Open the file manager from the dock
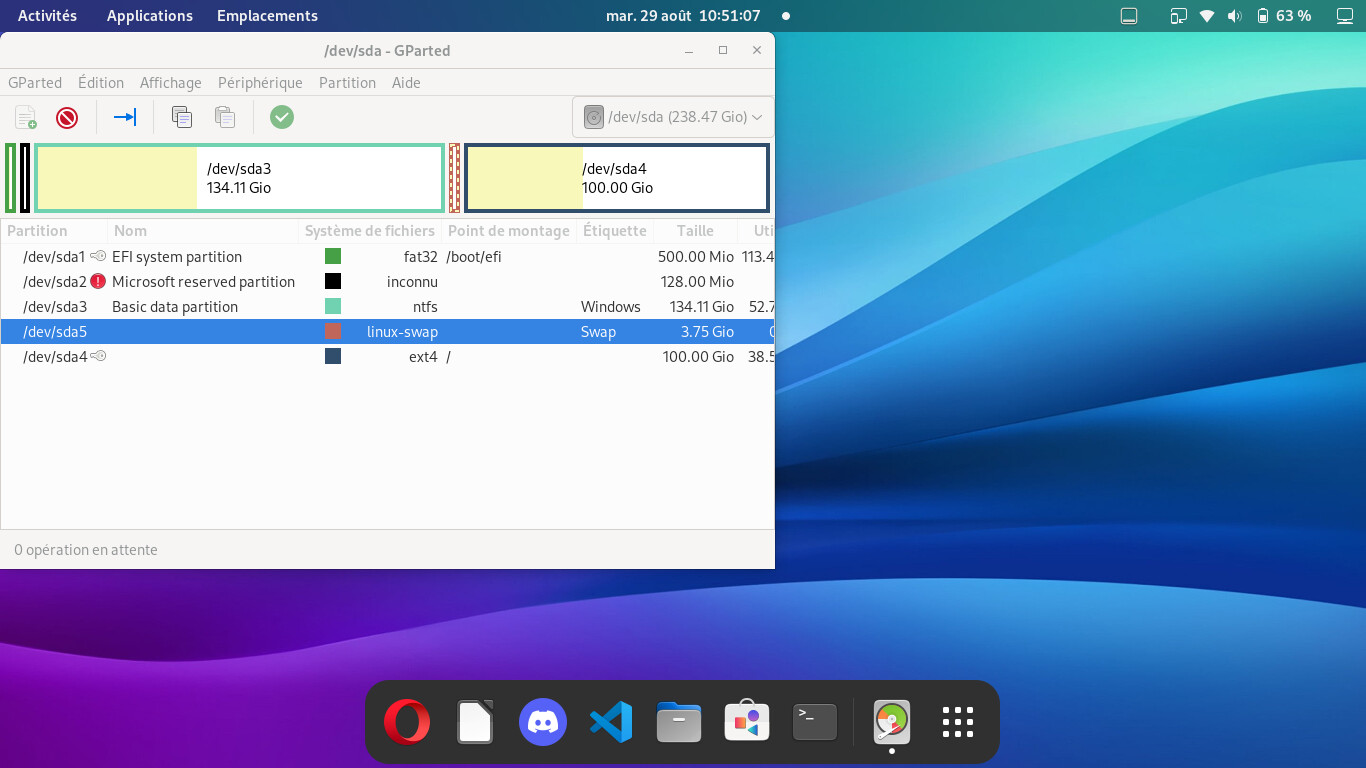1366x768 pixels. coord(679,722)
